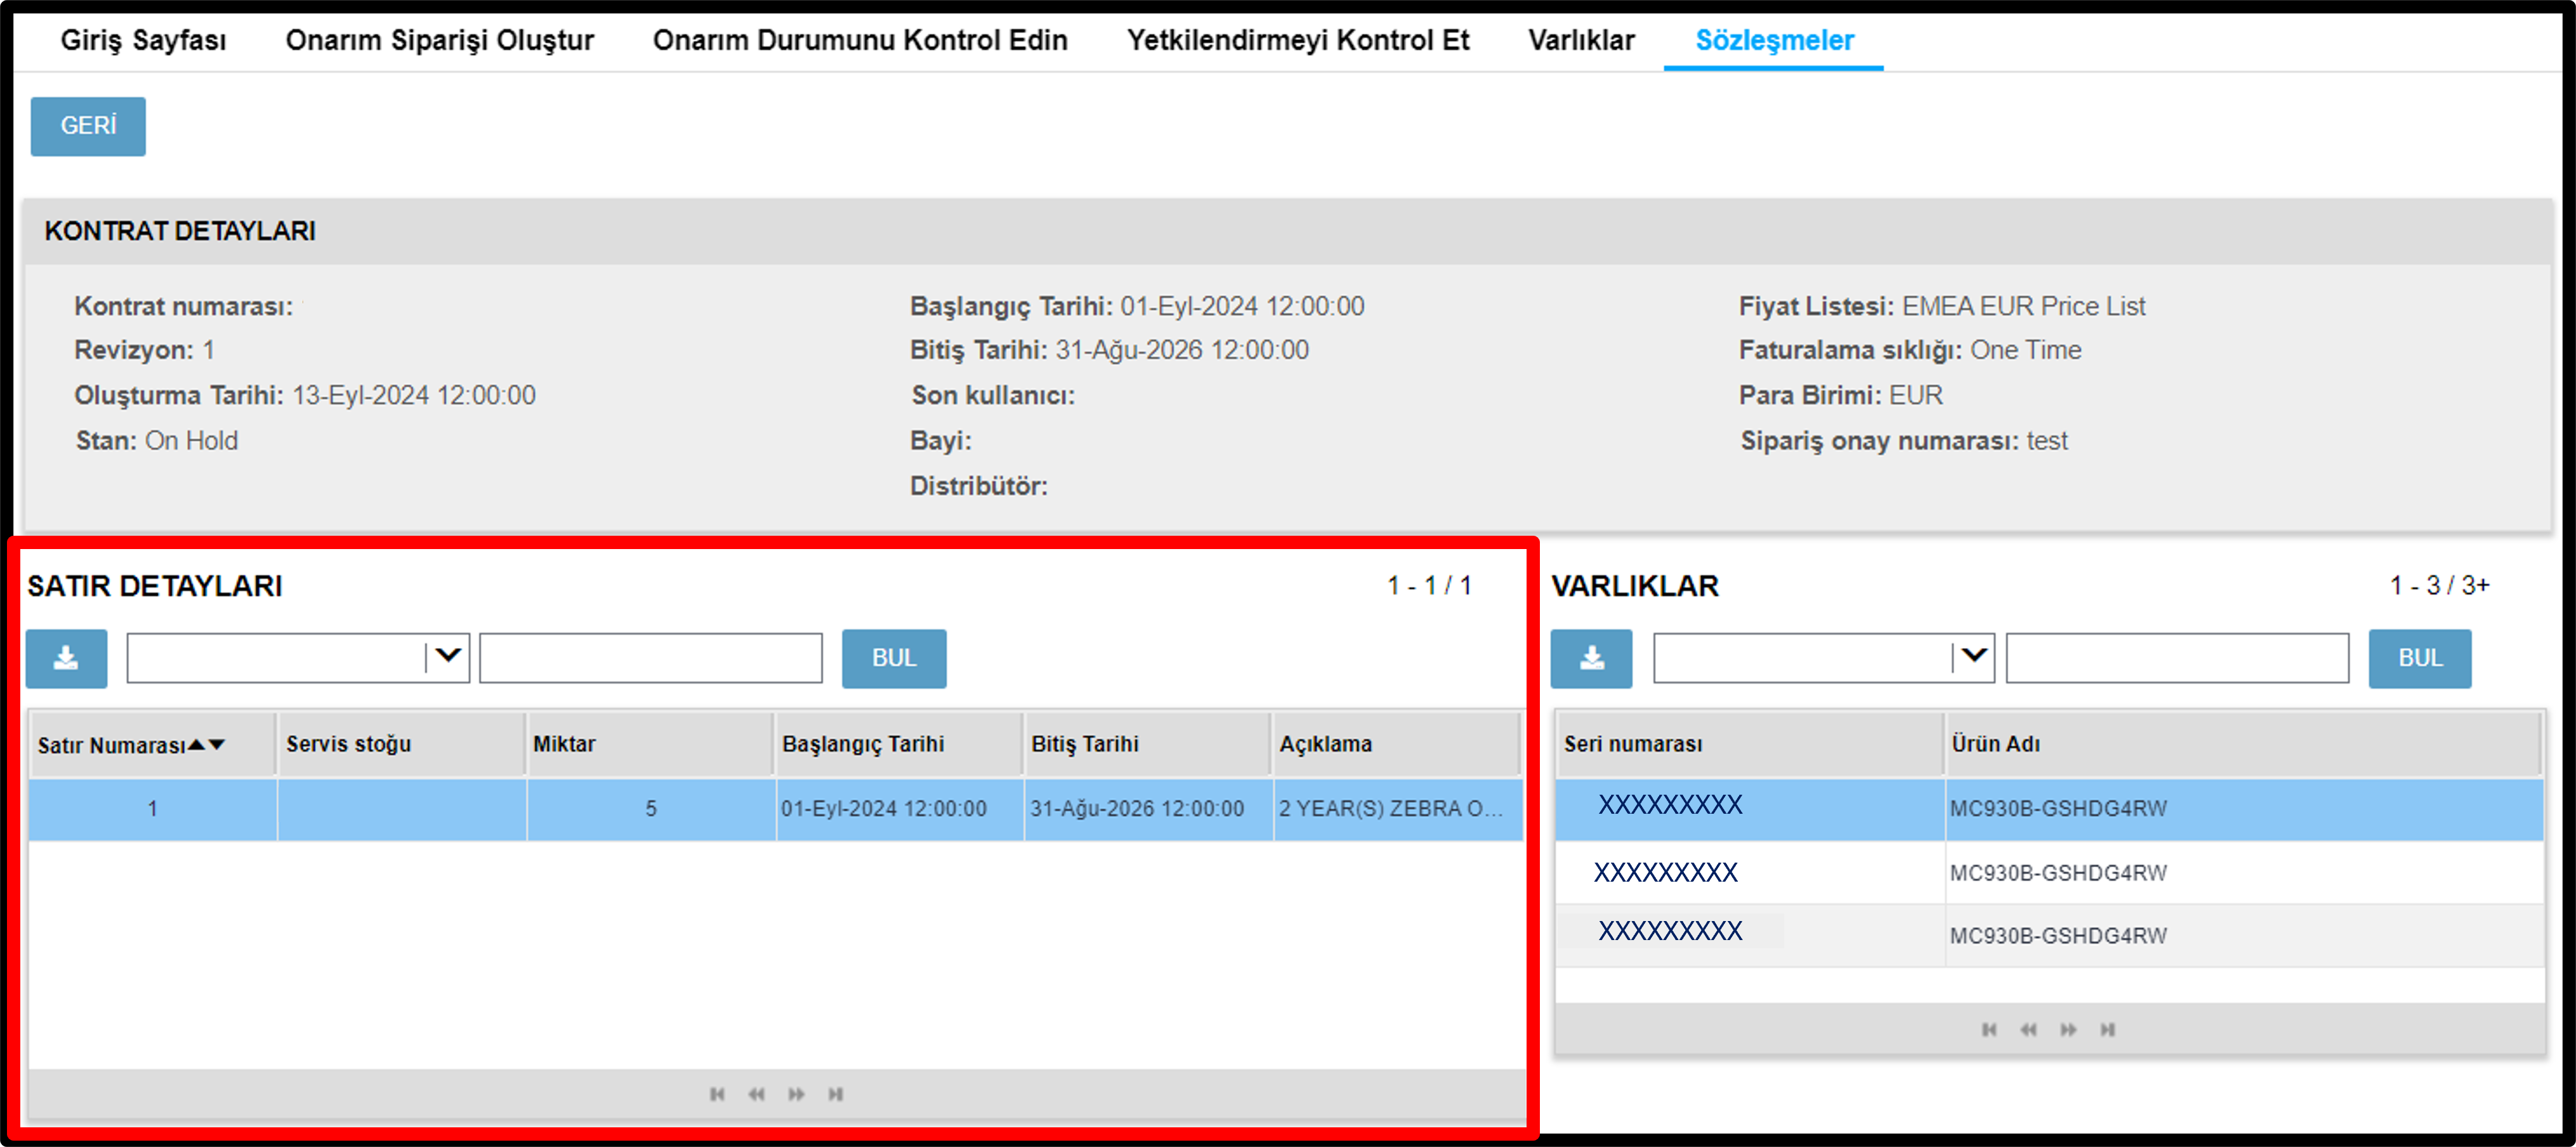Viewport: 2576px width, 1147px height.
Task: Switch to the Varlıklar tab
Action: tap(1581, 40)
